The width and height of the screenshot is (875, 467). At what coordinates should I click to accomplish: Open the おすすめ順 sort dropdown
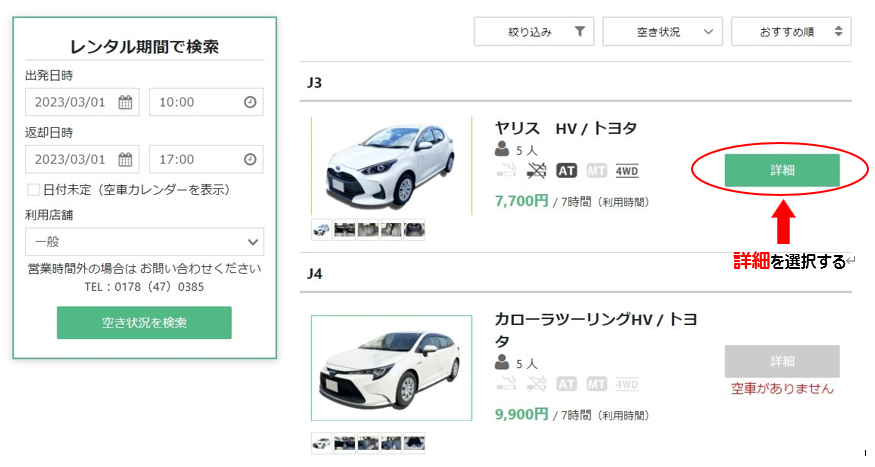[791, 32]
